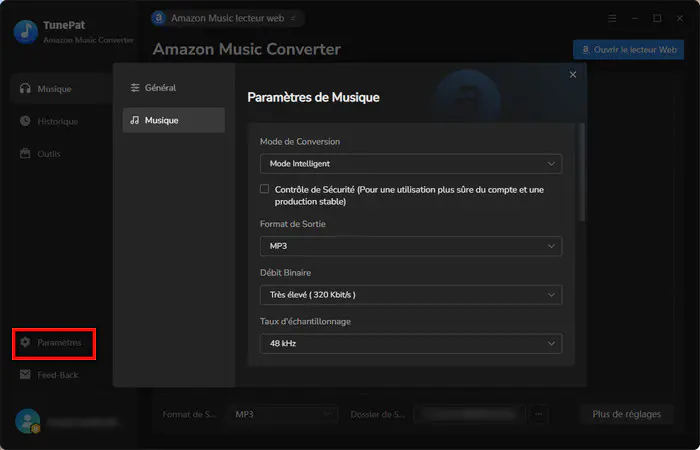Expand the Taux d'échantillonnage dropdown
Image resolution: width=700 pixels, height=450 pixels.
coord(411,343)
